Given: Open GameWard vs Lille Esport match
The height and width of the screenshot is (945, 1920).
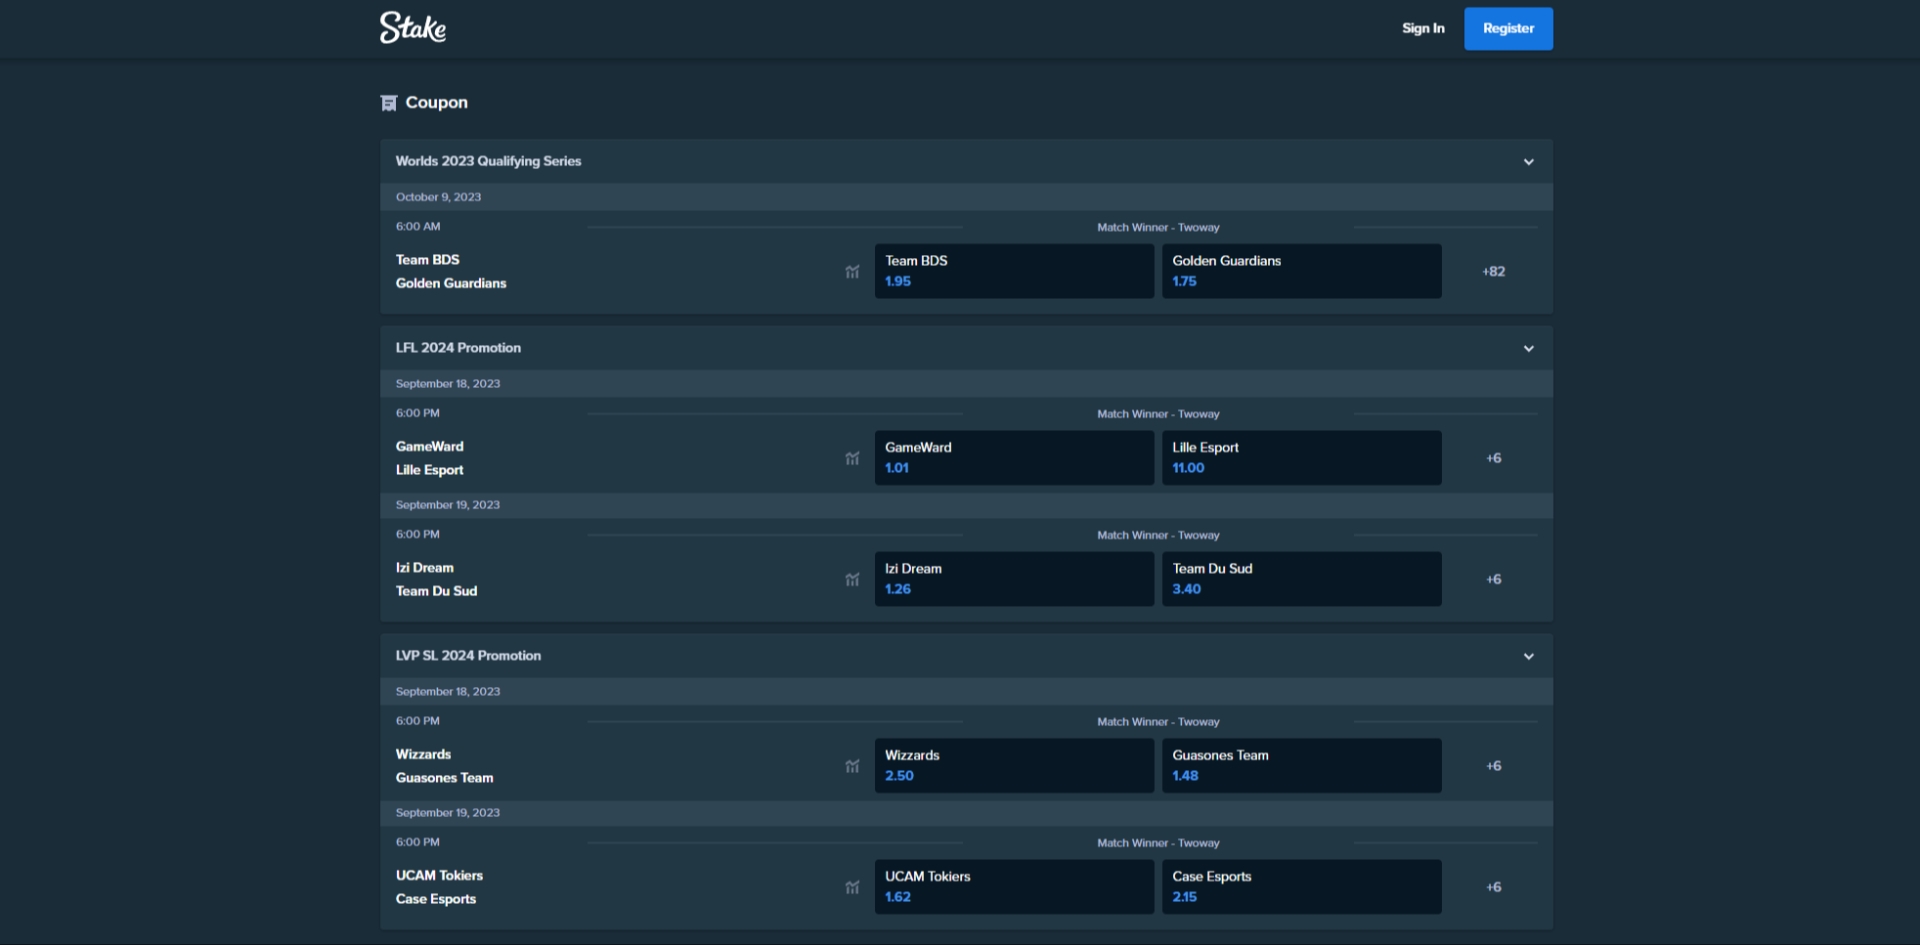Looking at the screenshot, I should pyautogui.click(x=430, y=458).
